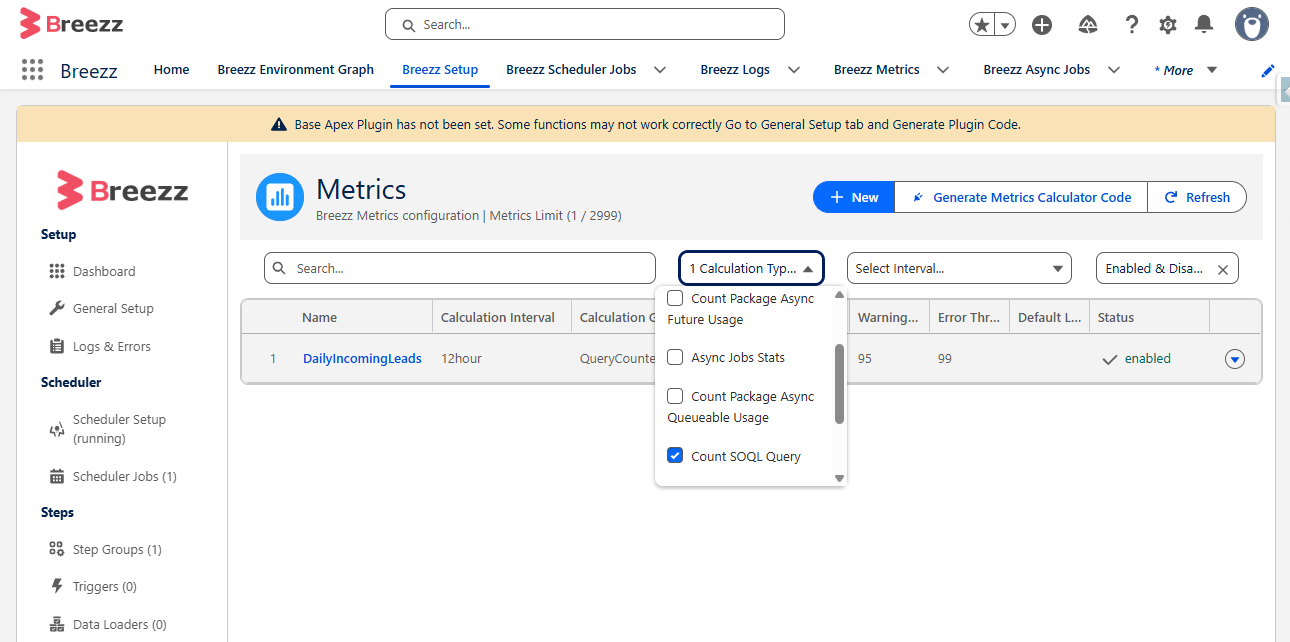
Task: Open Scheduler Setup (running) item
Action: (108, 429)
